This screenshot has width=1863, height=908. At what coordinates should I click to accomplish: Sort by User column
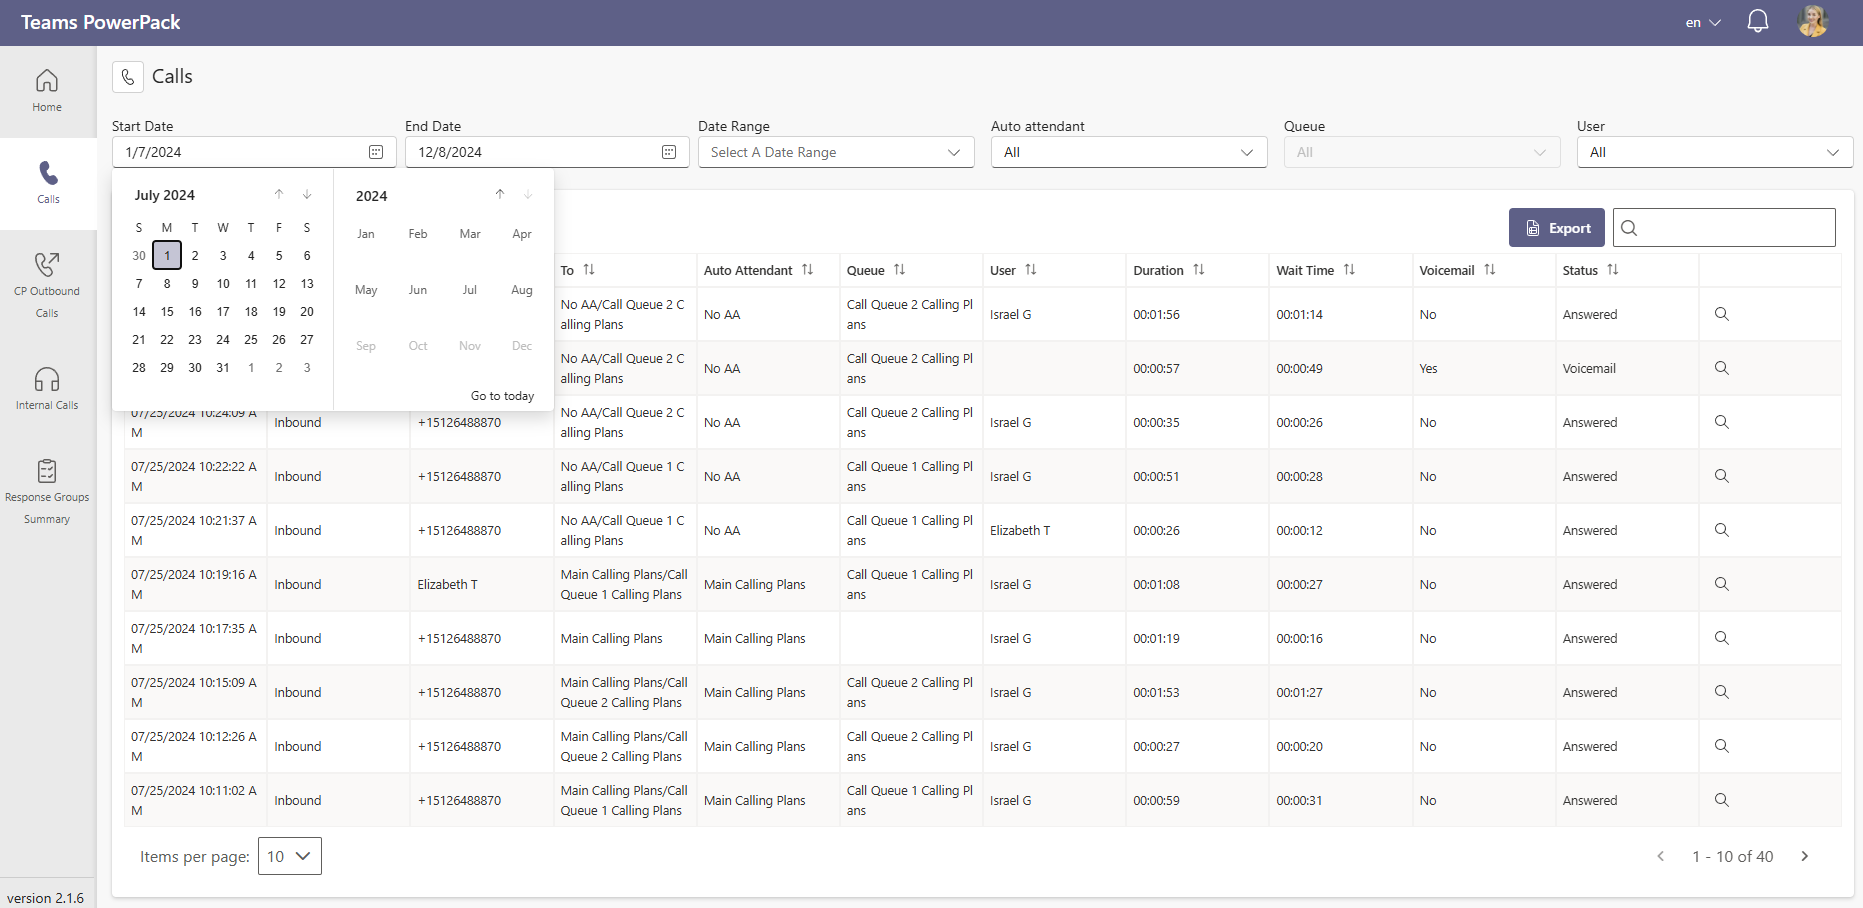pos(1030,270)
